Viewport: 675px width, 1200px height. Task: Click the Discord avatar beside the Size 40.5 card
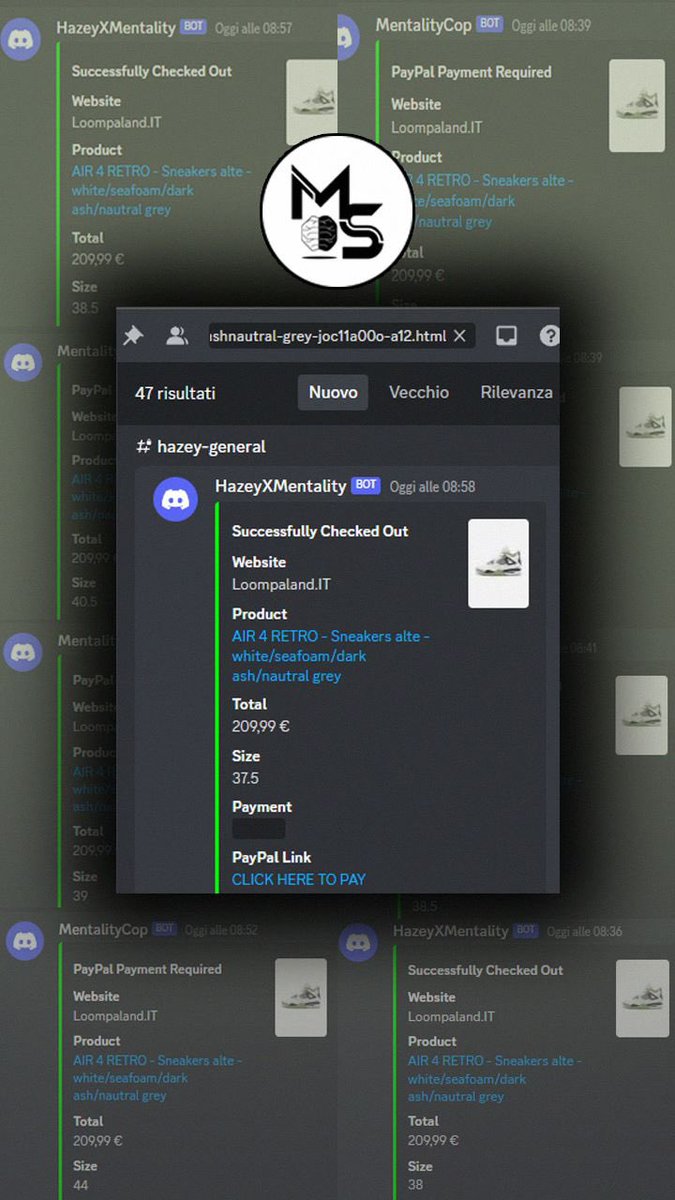point(23,362)
